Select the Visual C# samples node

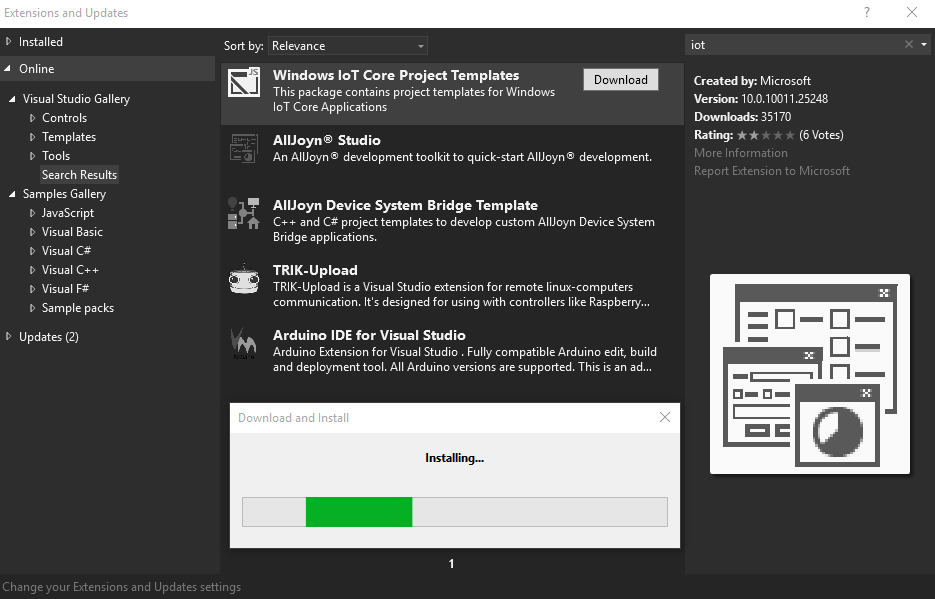tap(66, 251)
